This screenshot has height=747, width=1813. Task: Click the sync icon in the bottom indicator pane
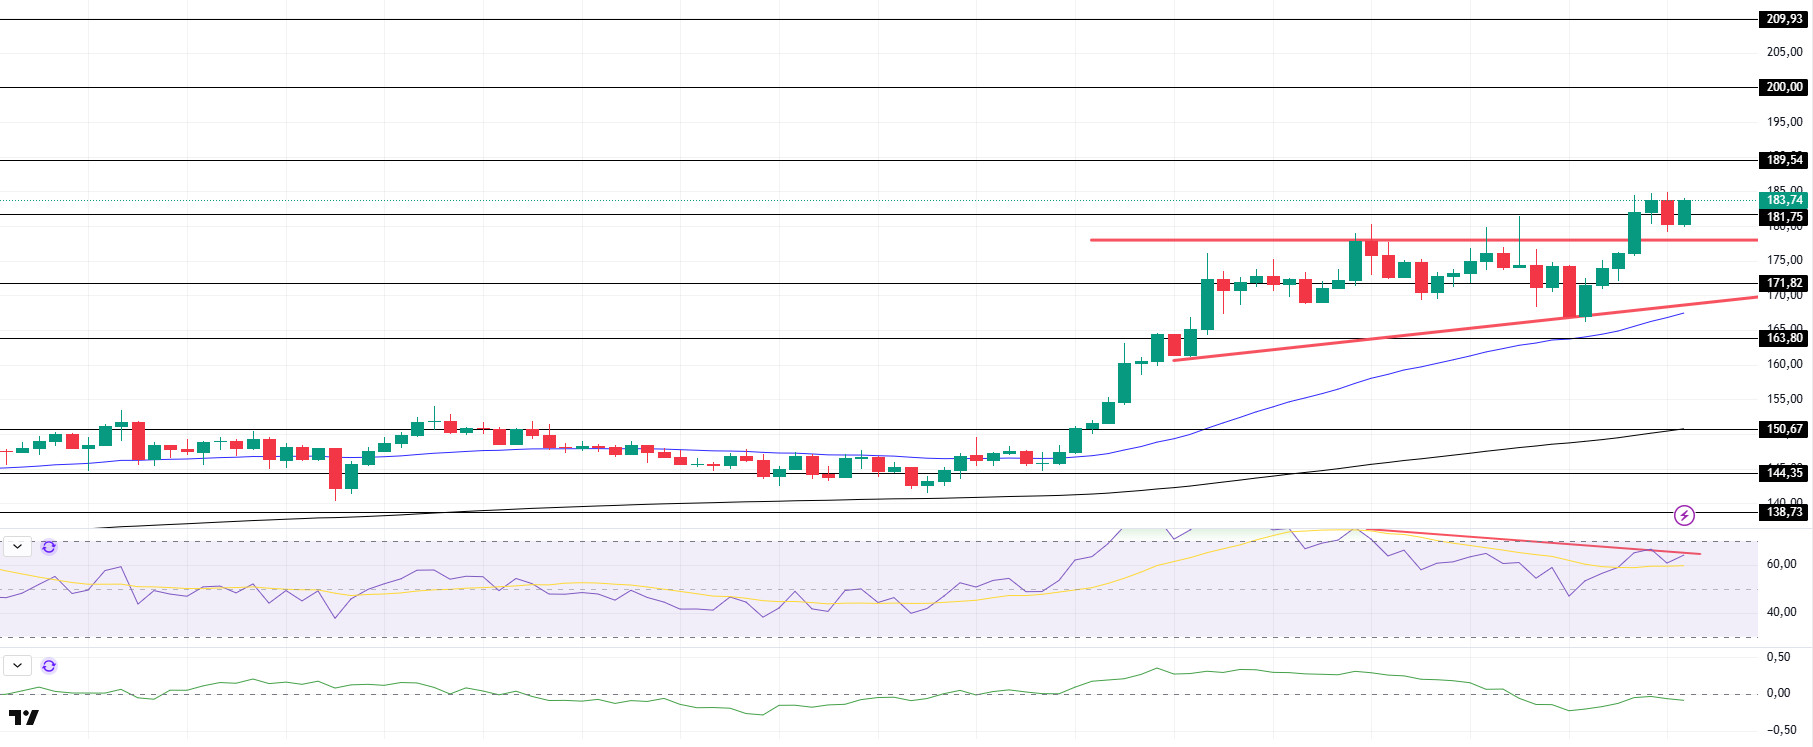49,666
